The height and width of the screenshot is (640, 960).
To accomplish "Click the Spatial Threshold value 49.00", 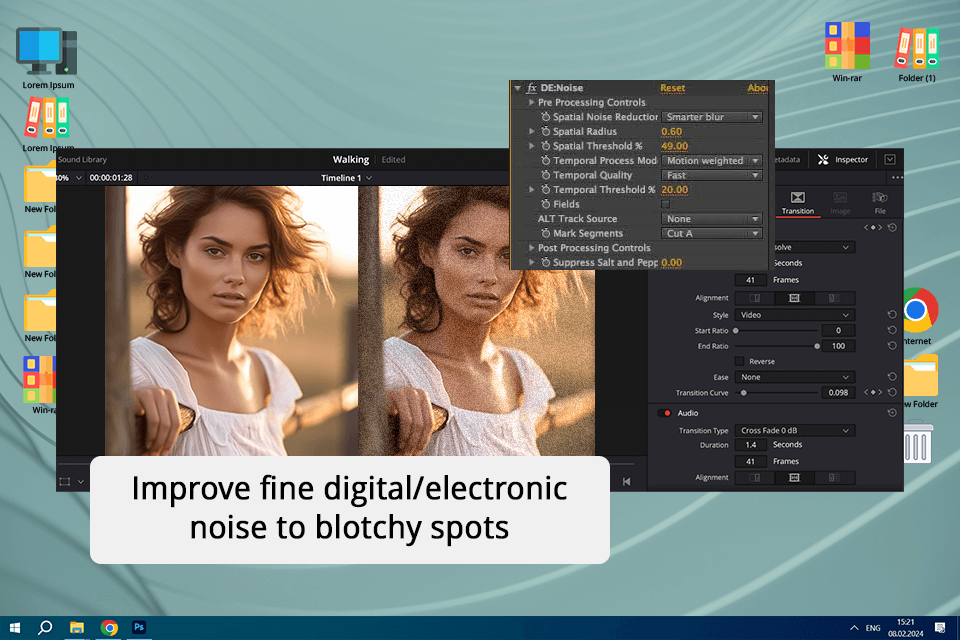I will [x=674, y=146].
